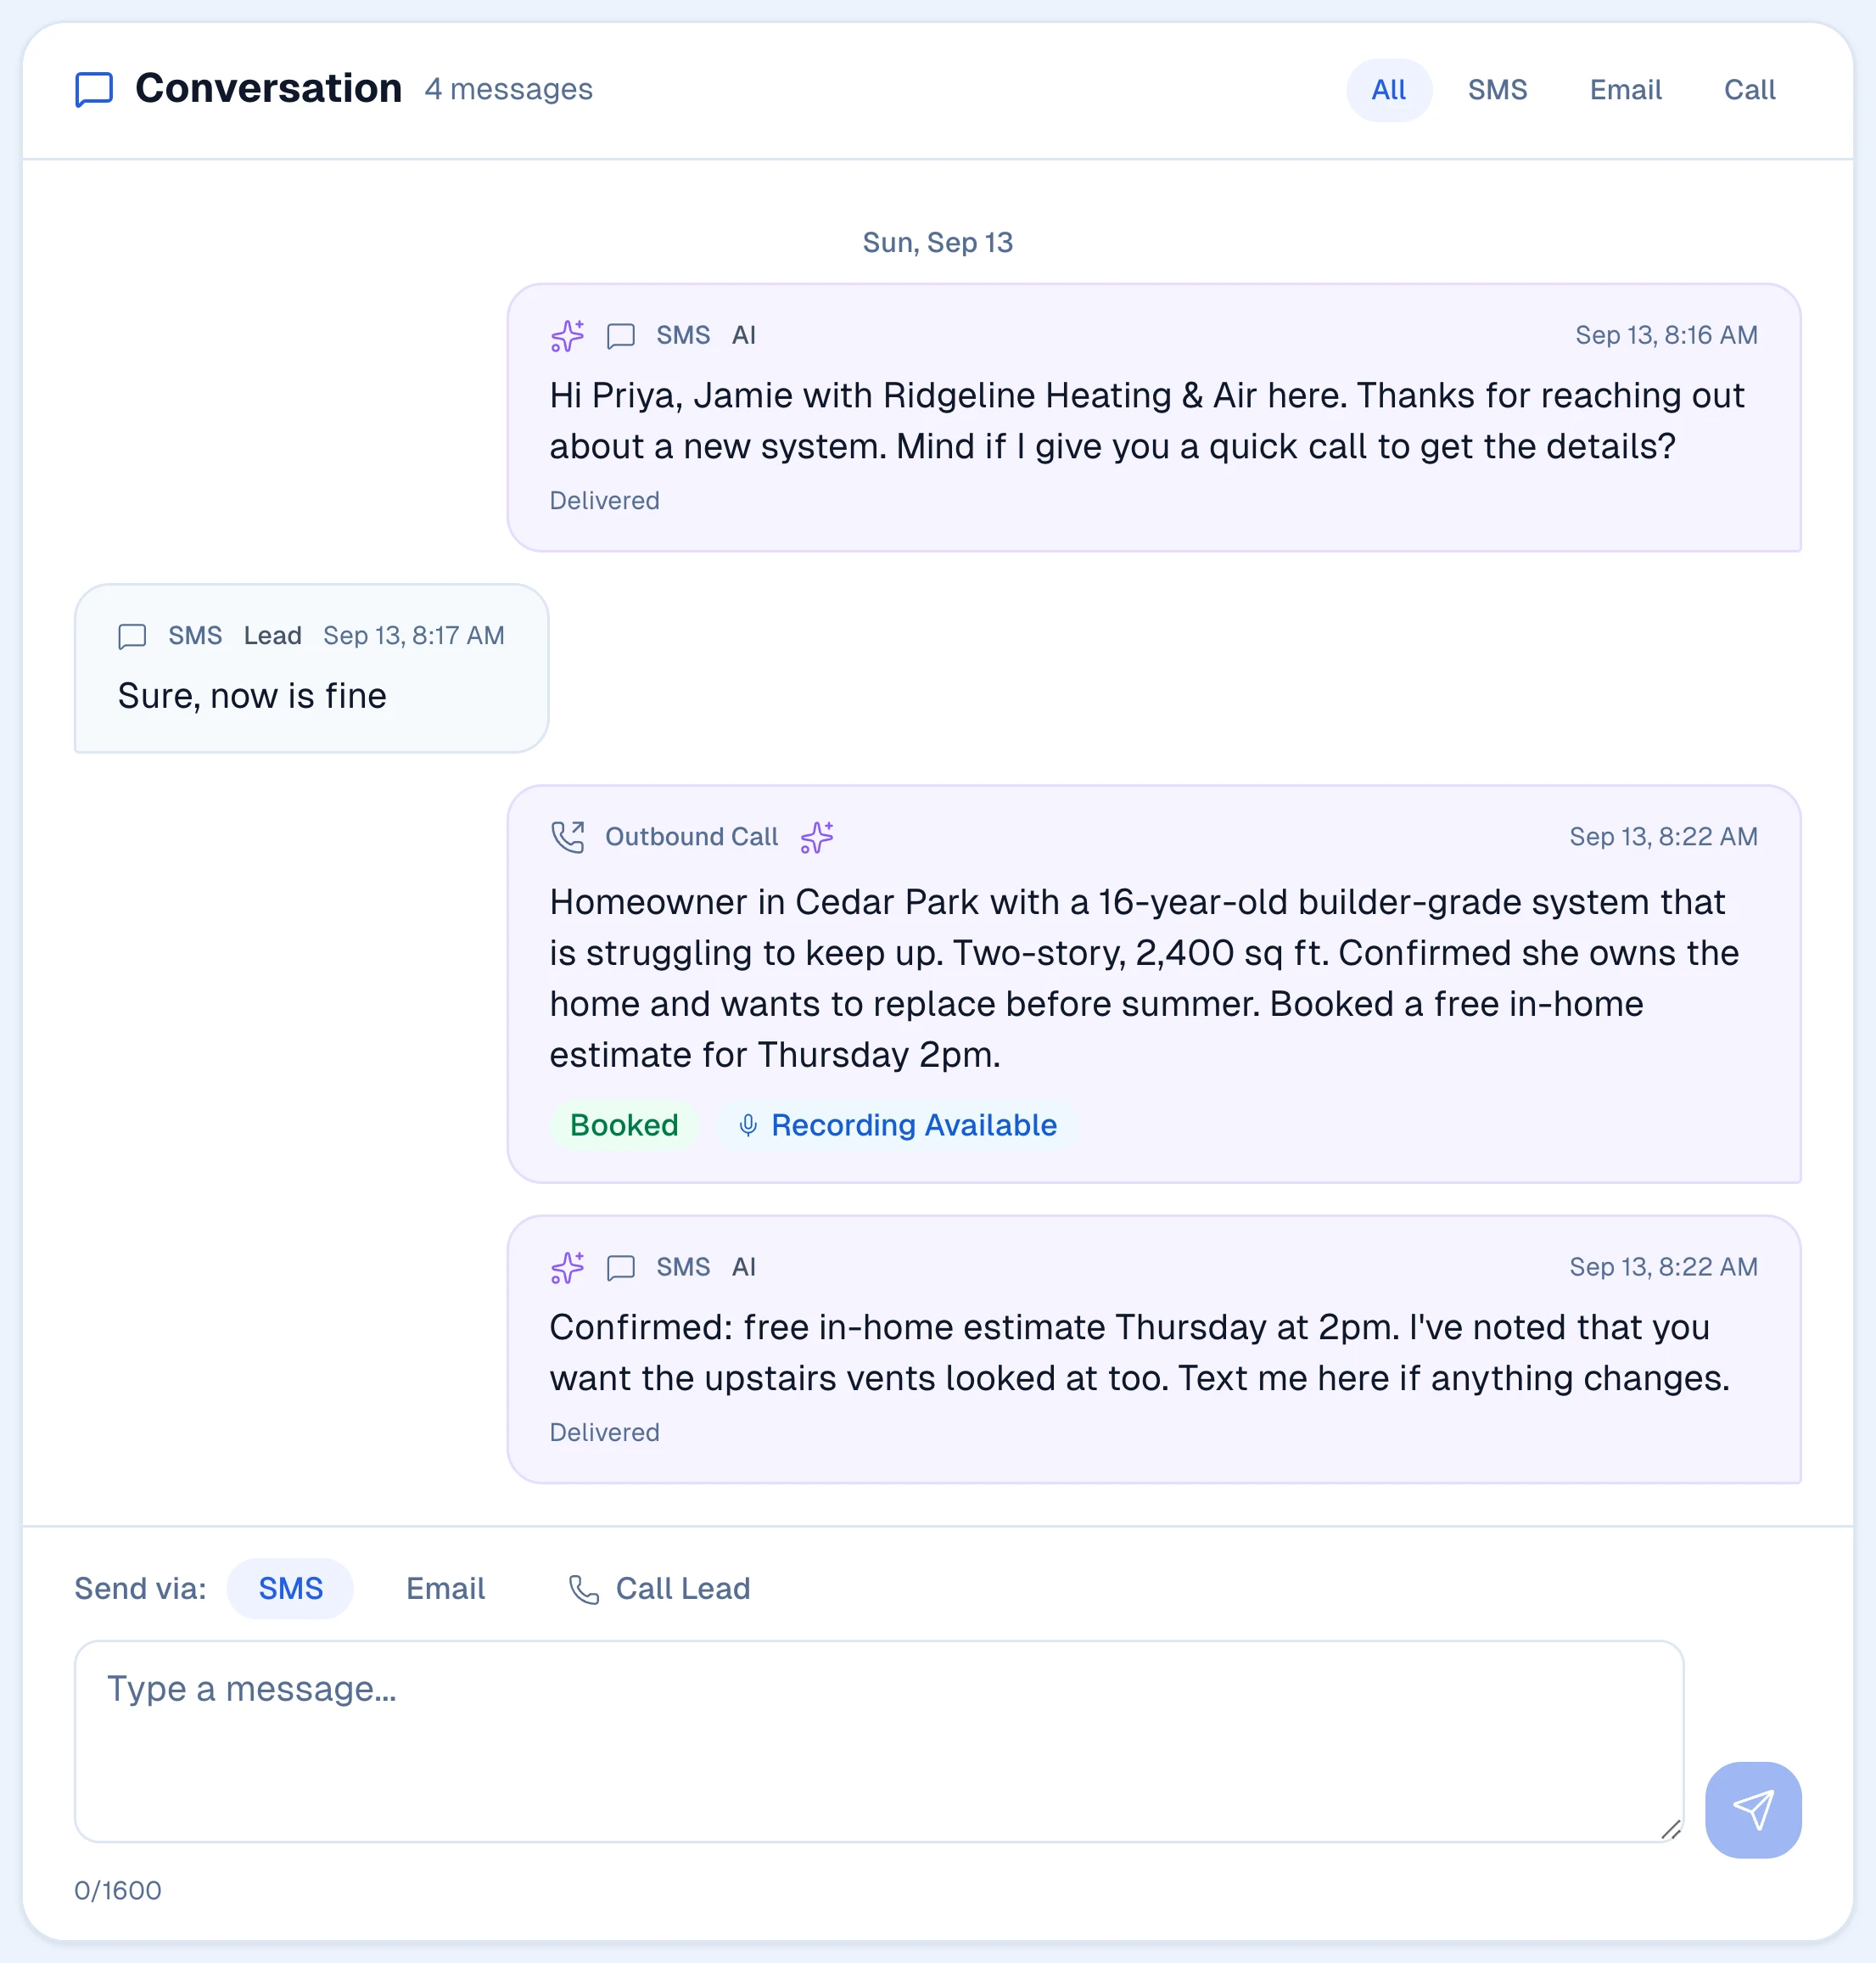Viewport: 1876px width, 1963px height.
Task: Select SMS as the send via channel
Action: tap(290, 1589)
